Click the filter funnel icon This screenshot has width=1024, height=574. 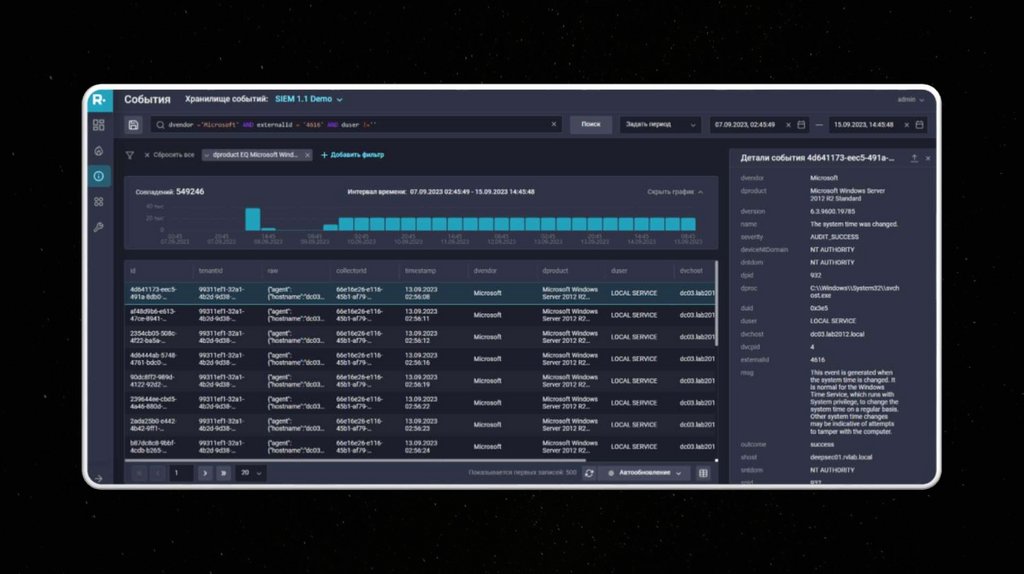tap(130, 155)
